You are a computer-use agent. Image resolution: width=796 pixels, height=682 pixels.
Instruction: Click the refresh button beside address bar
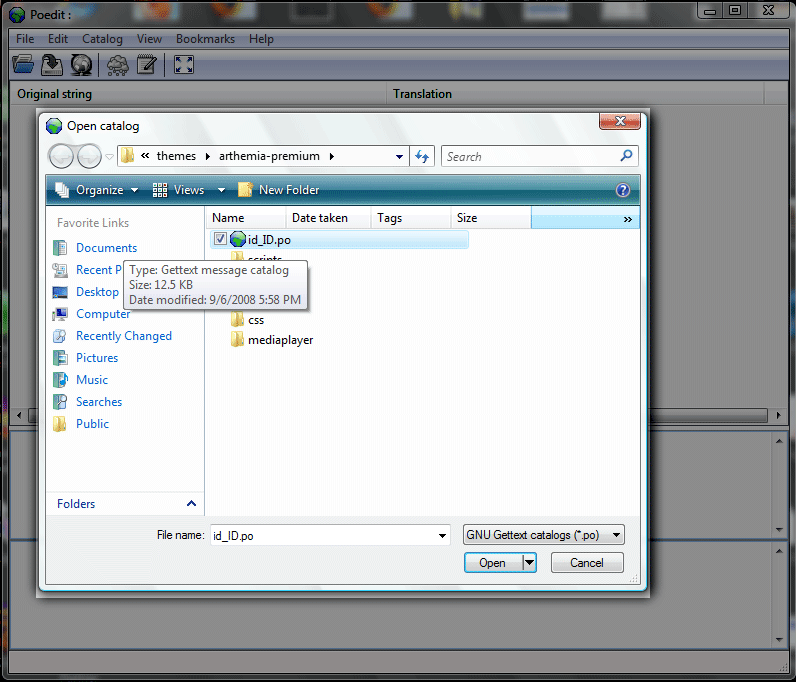coord(422,157)
